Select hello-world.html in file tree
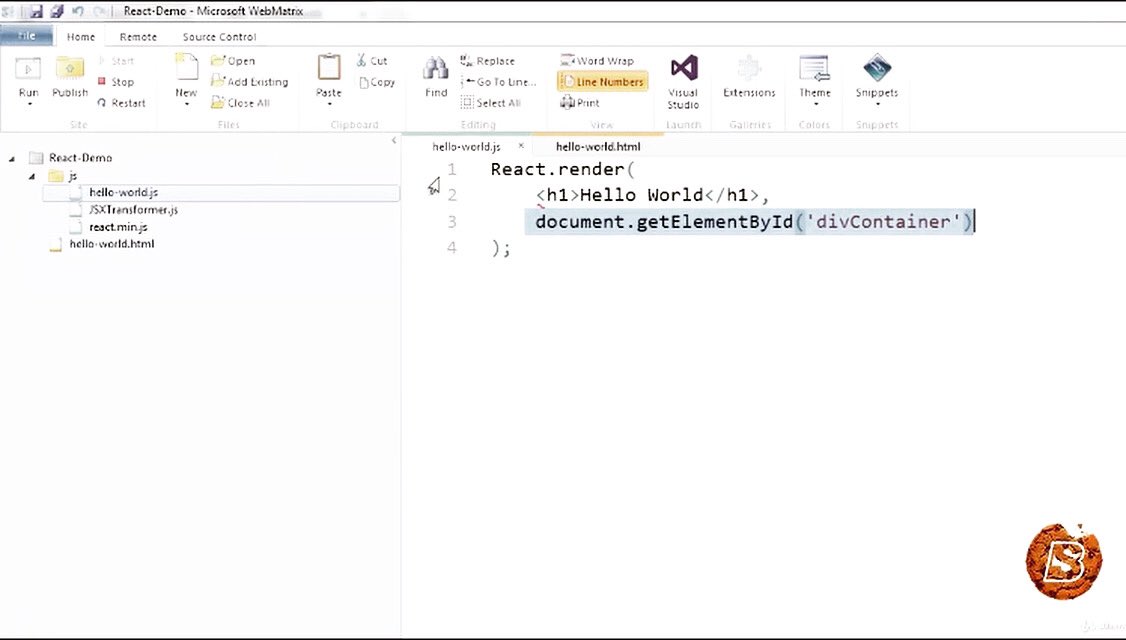 [111, 244]
